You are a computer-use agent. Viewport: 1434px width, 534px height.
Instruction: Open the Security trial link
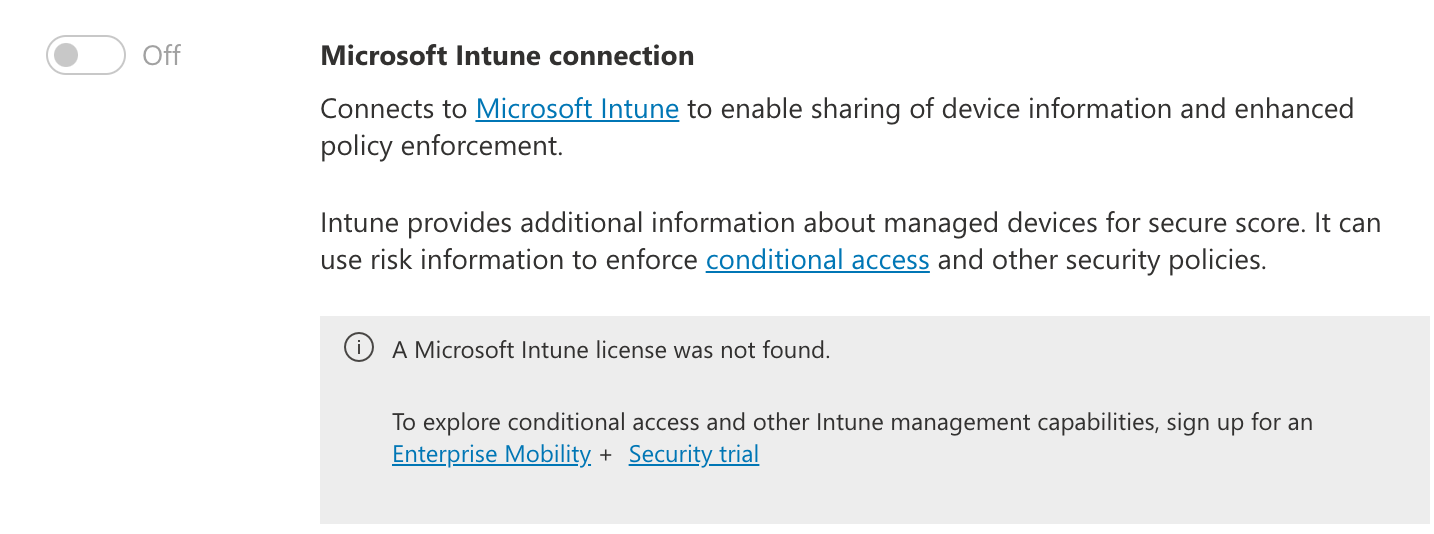(x=694, y=454)
